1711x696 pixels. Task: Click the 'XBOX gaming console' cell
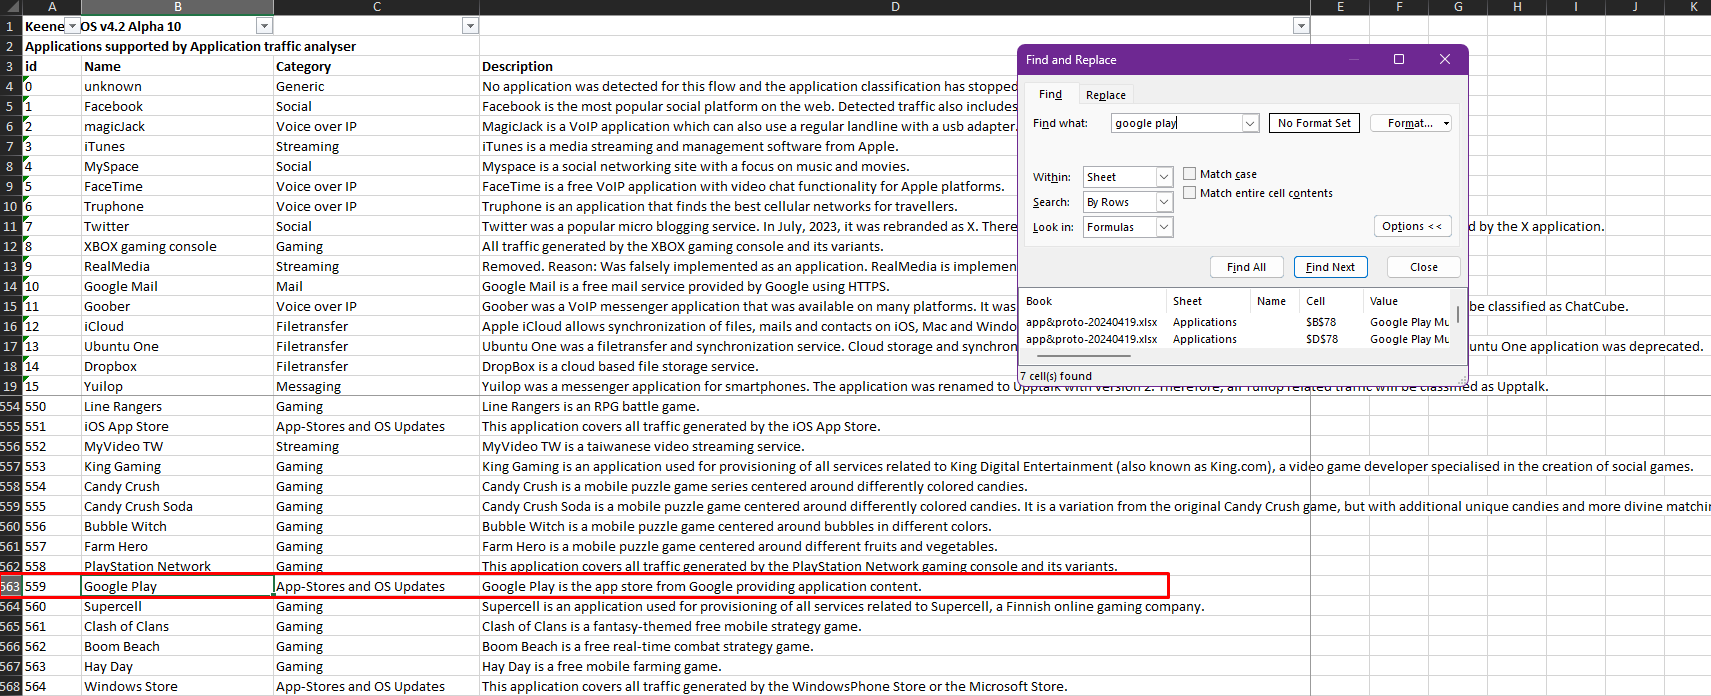178,246
